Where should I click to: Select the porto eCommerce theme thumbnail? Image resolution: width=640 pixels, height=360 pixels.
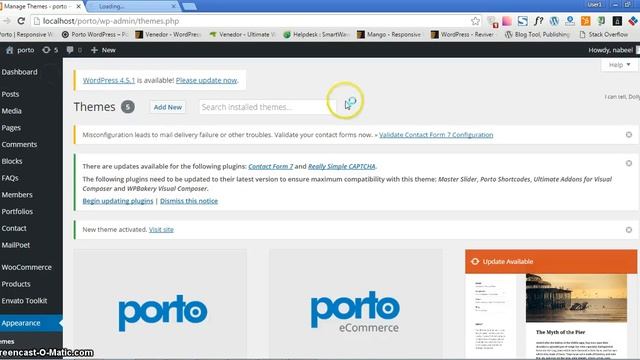pyautogui.click(x=356, y=304)
